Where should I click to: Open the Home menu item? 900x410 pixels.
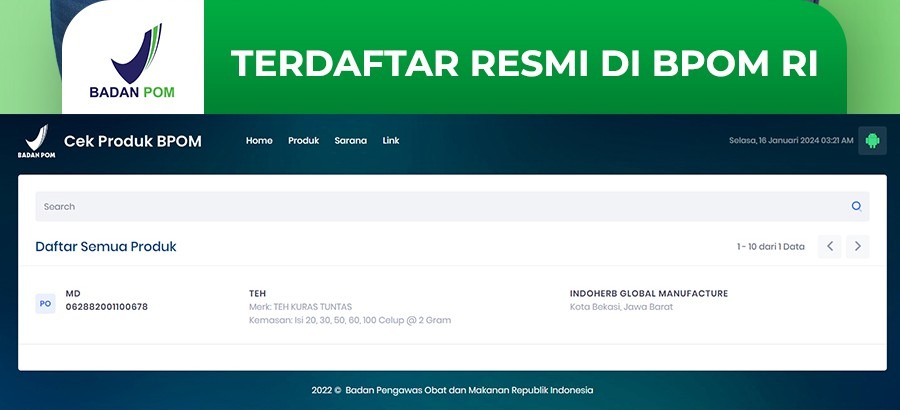tap(259, 141)
